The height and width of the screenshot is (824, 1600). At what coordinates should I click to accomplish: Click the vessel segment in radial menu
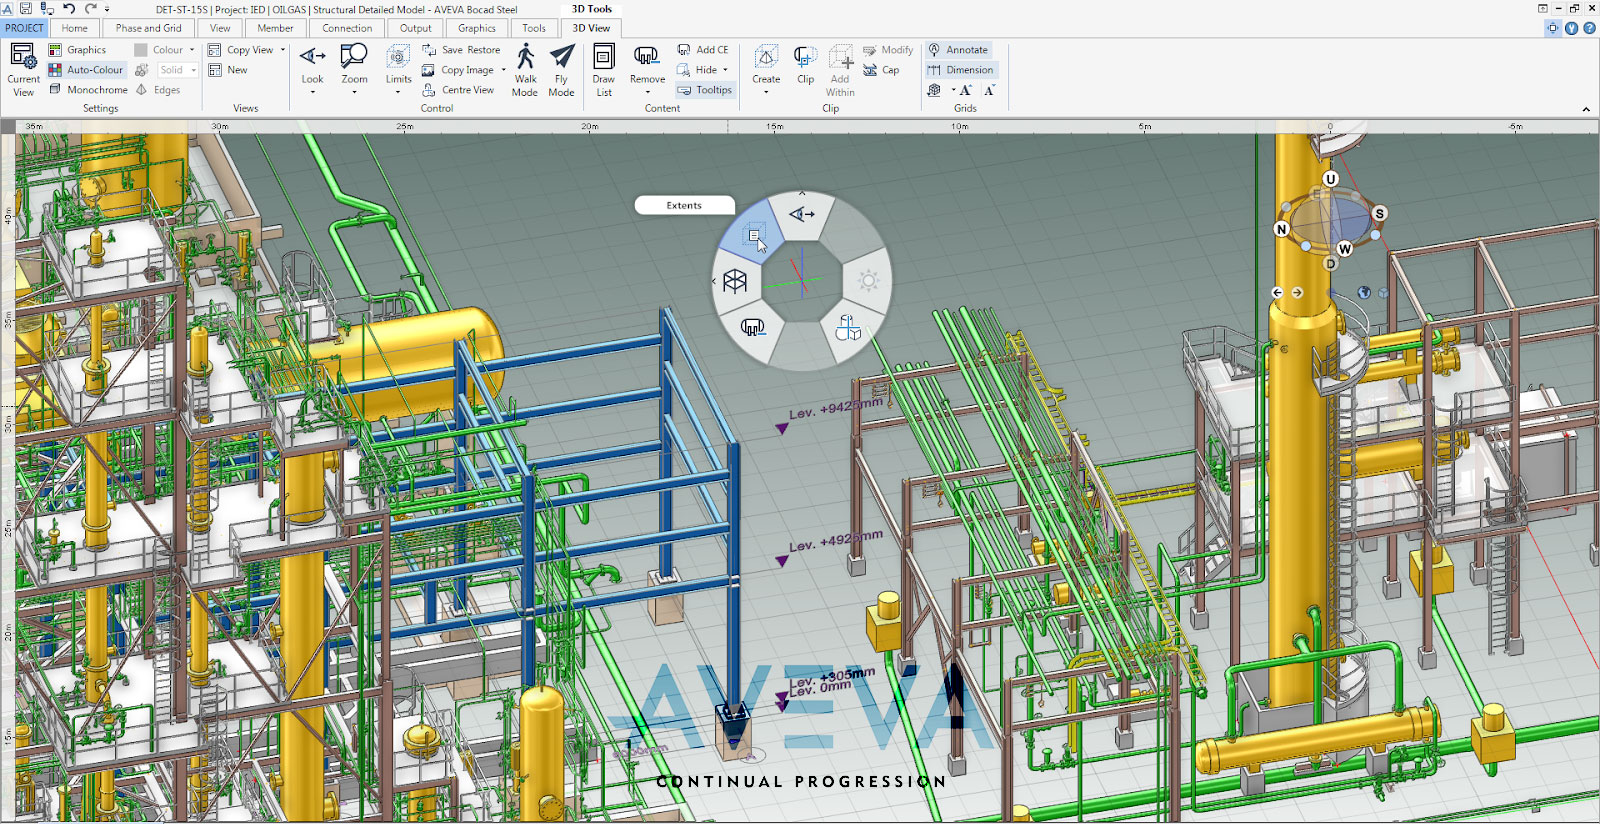click(753, 327)
